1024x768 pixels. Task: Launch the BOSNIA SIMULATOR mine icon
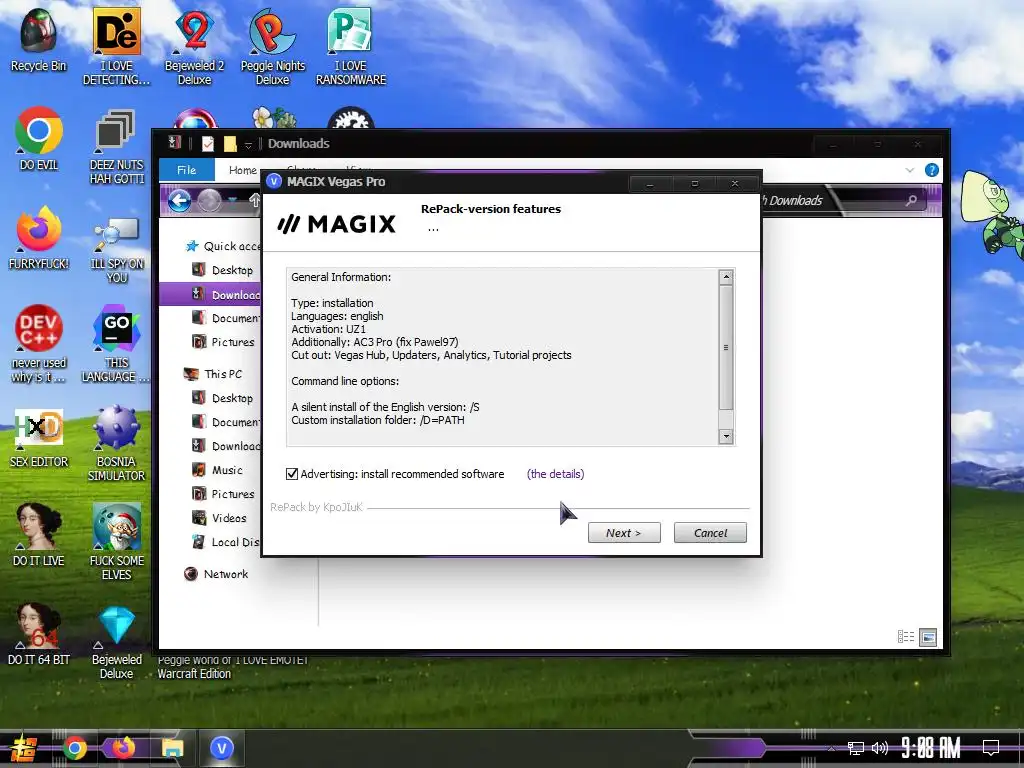(x=116, y=443)
